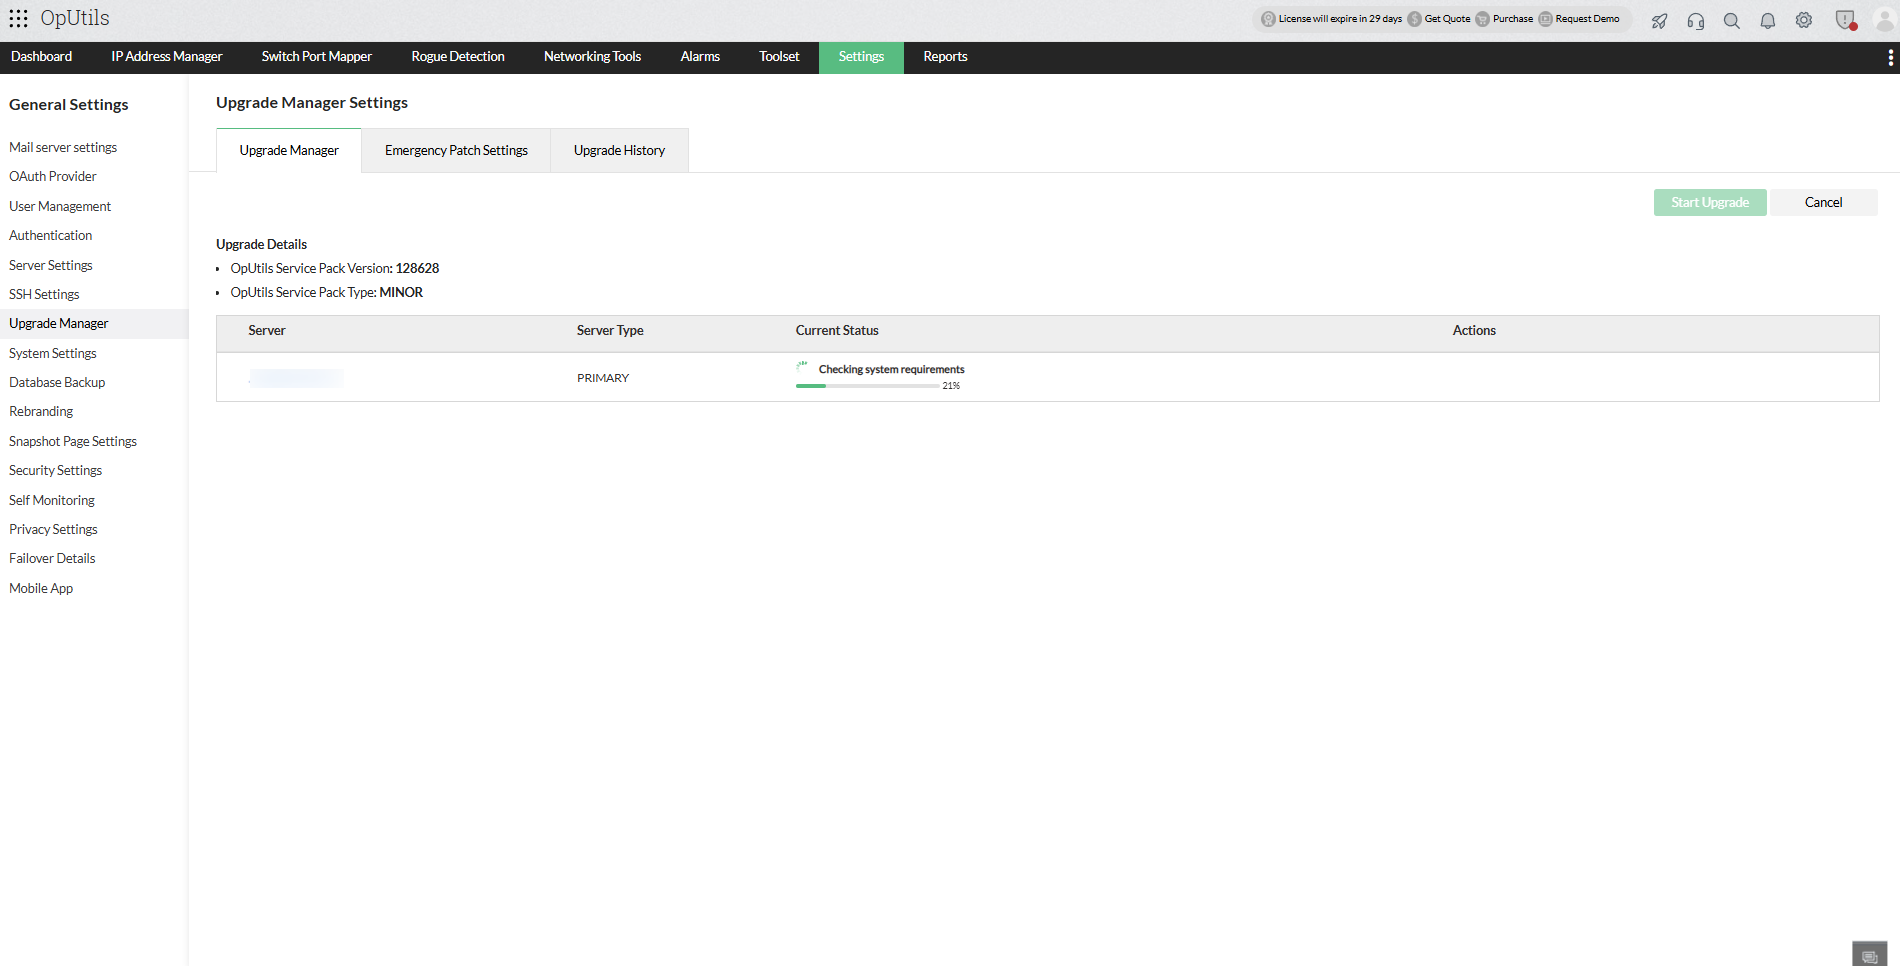Open the notifications bell icon

click(1768, 20)
